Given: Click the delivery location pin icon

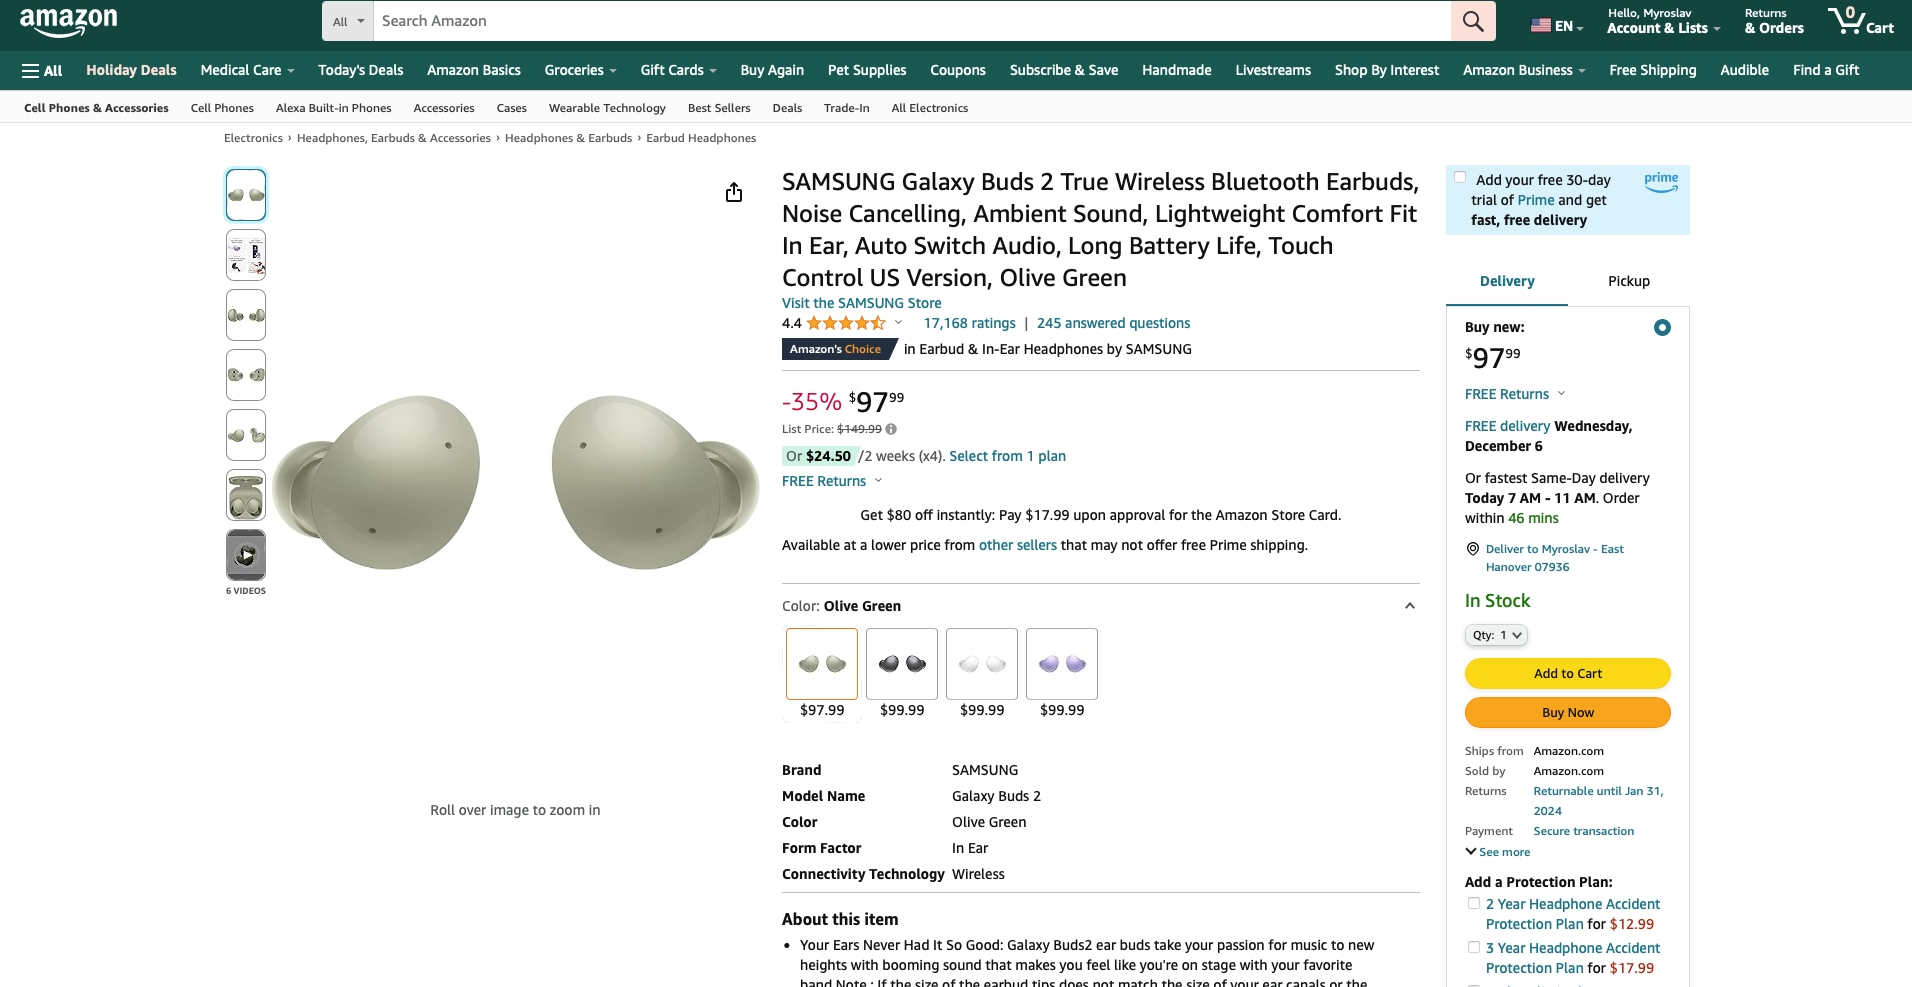Looking at the screenshot, I should [x=1472, y=549].
